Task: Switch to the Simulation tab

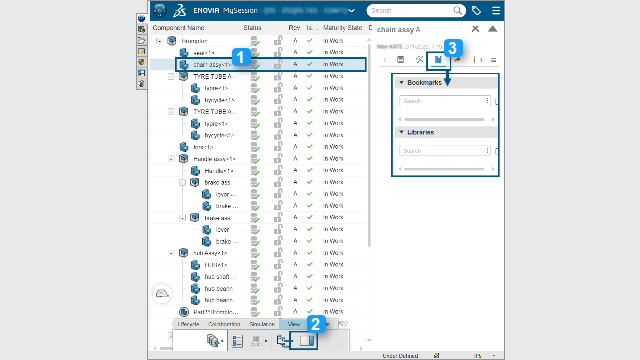Action: pyautogui.click(x=262, y=324)
